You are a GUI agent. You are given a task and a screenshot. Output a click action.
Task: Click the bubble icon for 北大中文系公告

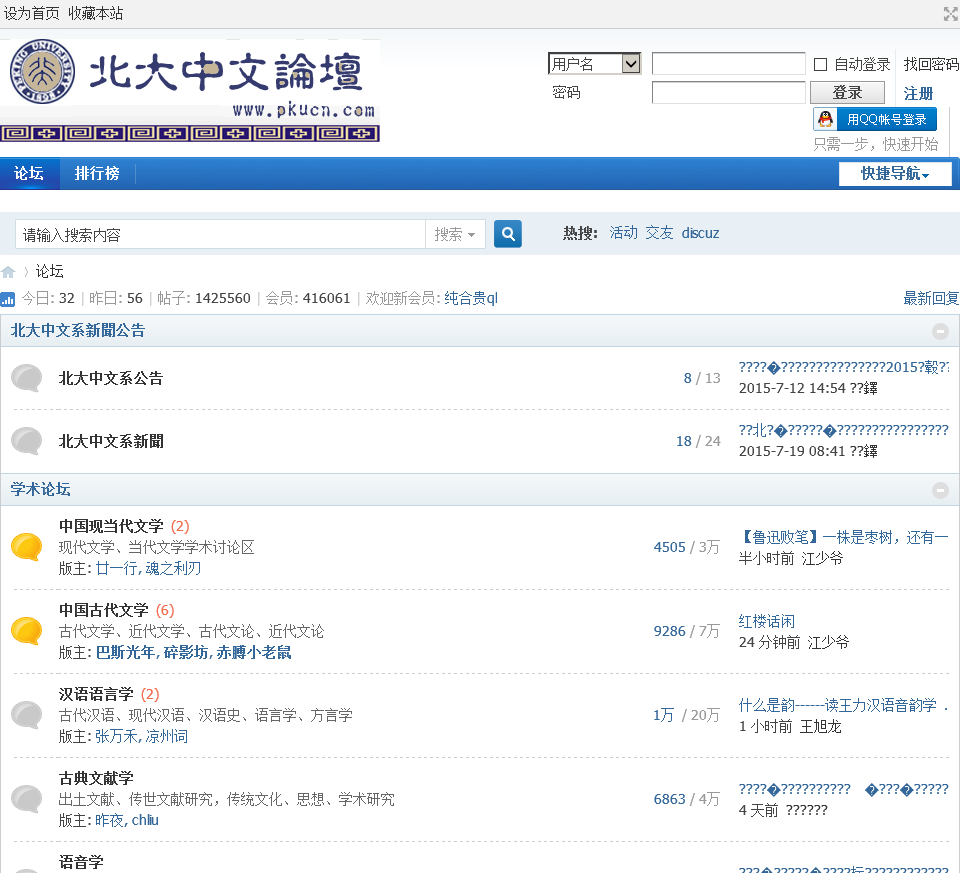[x=26, y=378]
